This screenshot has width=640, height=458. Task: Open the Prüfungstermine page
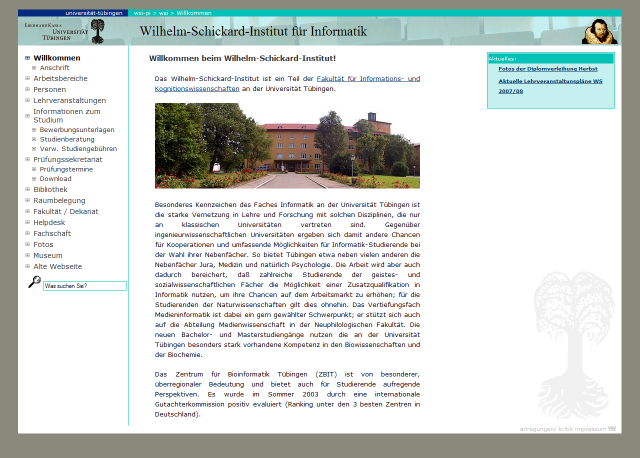tap(66, 169)
